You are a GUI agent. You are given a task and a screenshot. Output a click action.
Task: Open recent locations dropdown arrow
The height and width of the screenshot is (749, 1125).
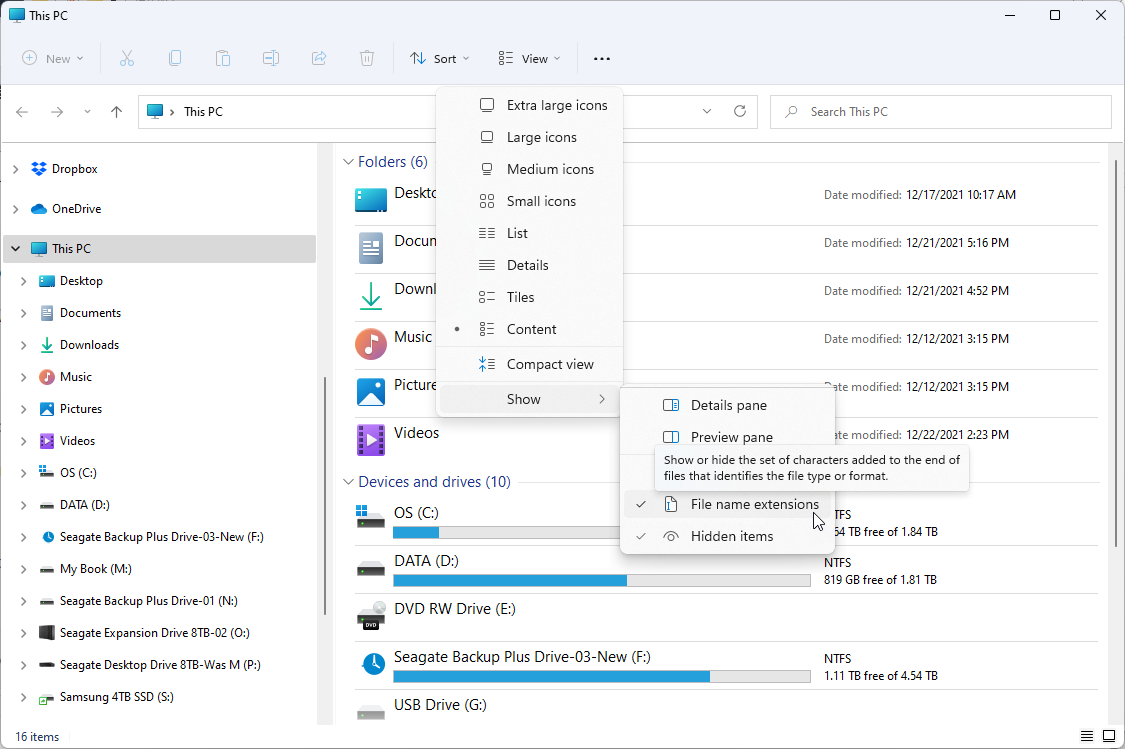(x=88, y=112)
